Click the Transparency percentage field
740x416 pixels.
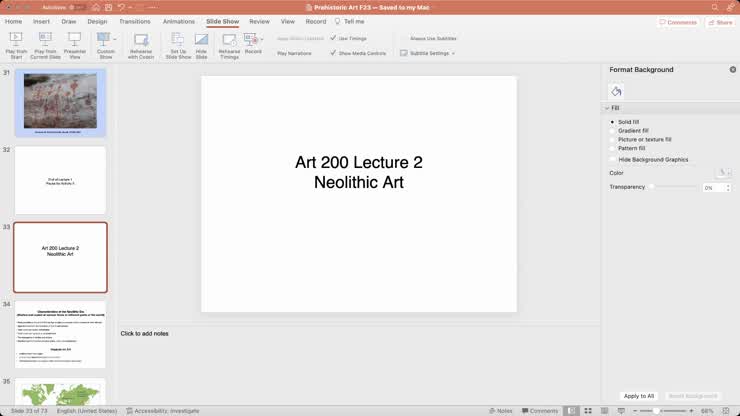tap(714, 187)
